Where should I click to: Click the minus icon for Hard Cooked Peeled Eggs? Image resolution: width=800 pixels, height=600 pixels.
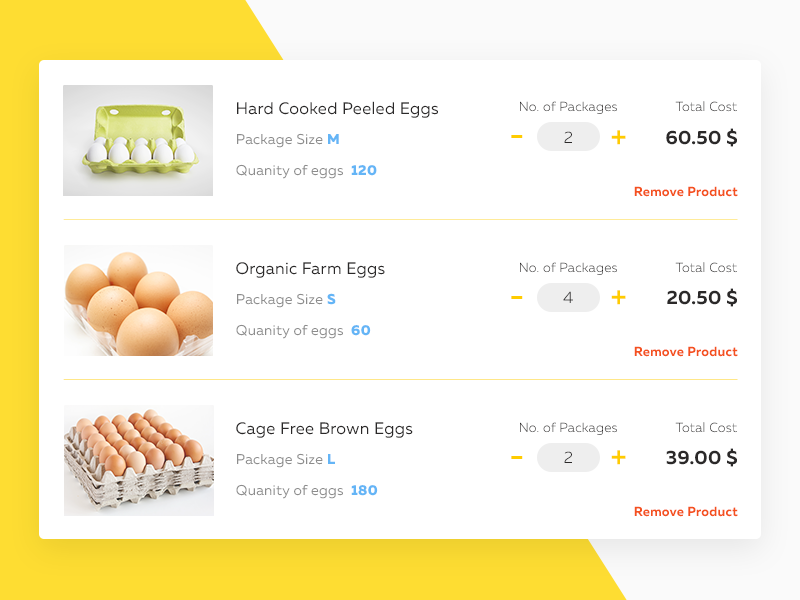tap(518, 136)
